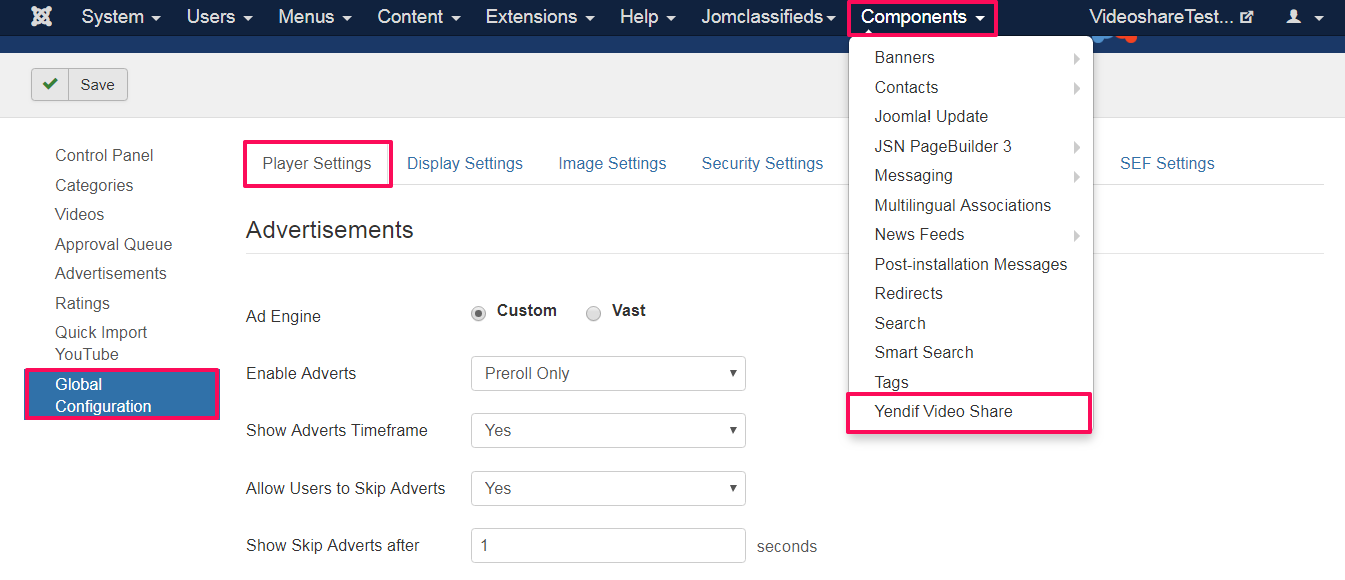Open Show Adverts Timeframe dropdown

click(608, 430)
